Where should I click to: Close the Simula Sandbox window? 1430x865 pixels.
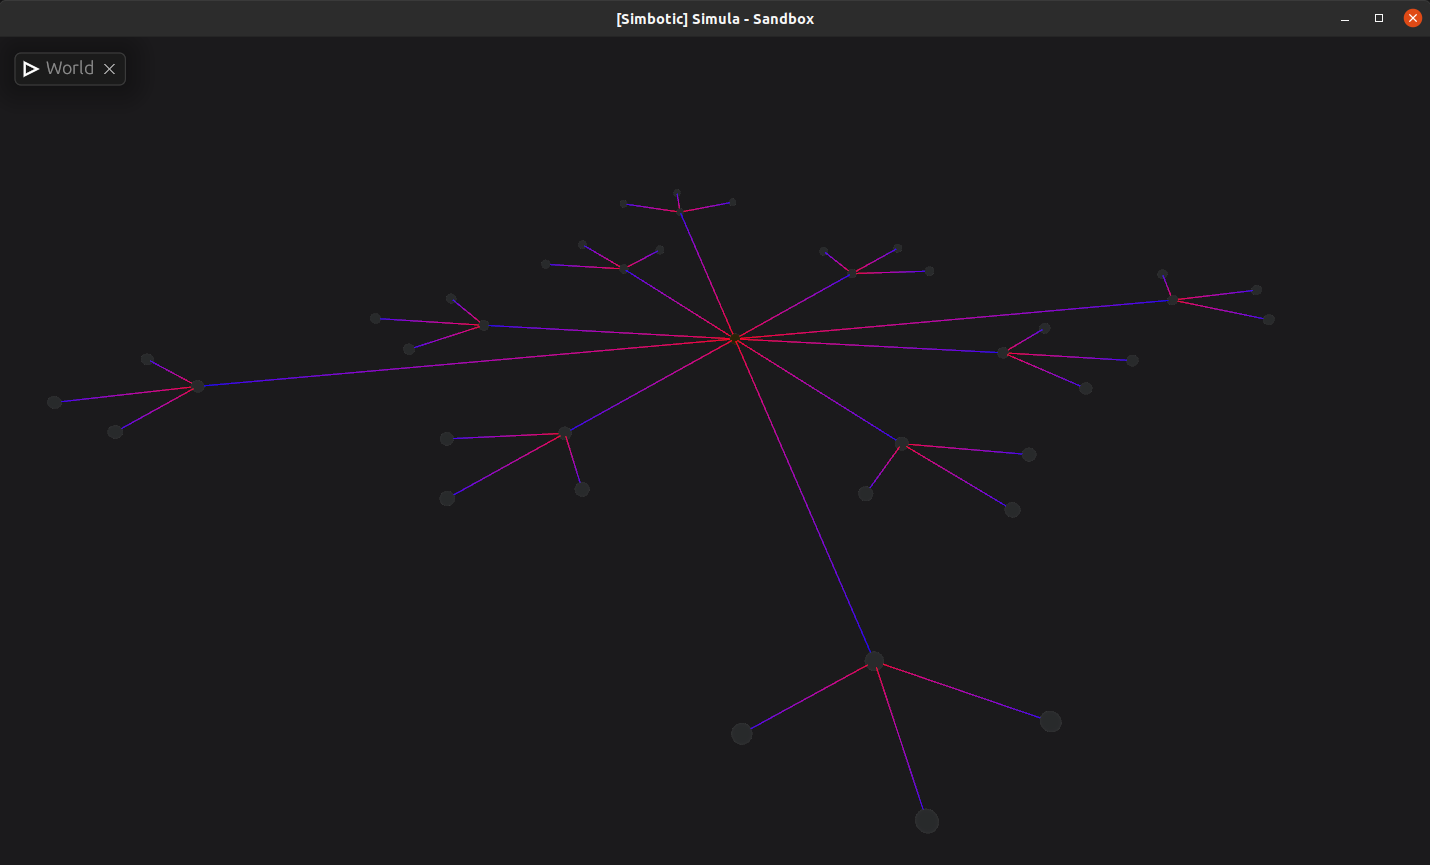click(x=1413, y=18)
